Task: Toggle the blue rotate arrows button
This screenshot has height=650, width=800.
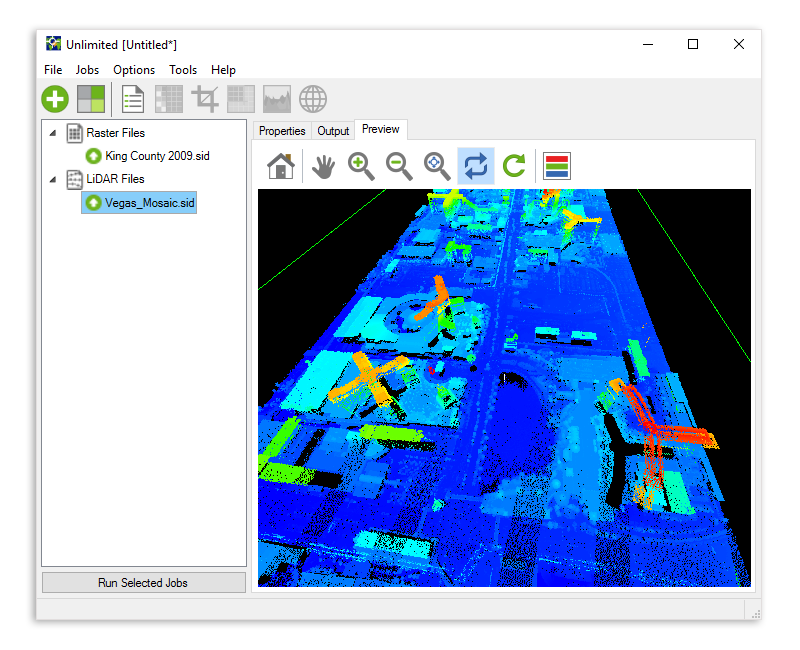Action: pos(476,166)
